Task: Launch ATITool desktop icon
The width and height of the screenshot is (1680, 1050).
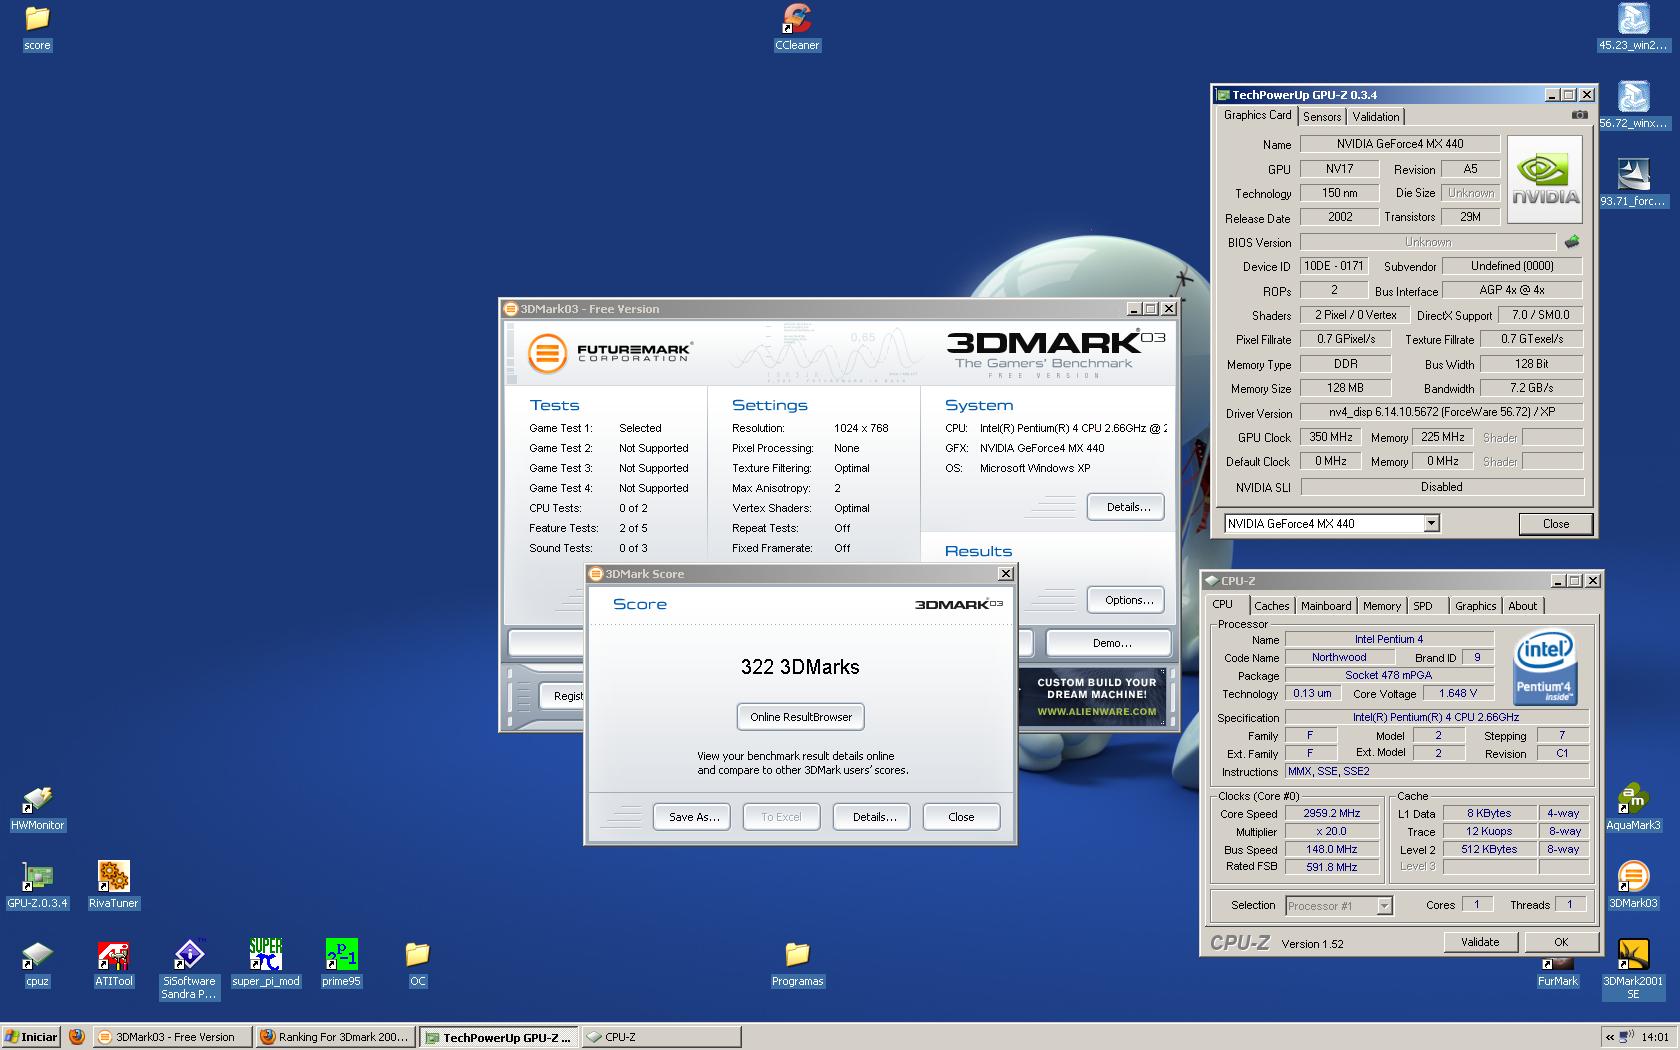Action: pos(113,964)
